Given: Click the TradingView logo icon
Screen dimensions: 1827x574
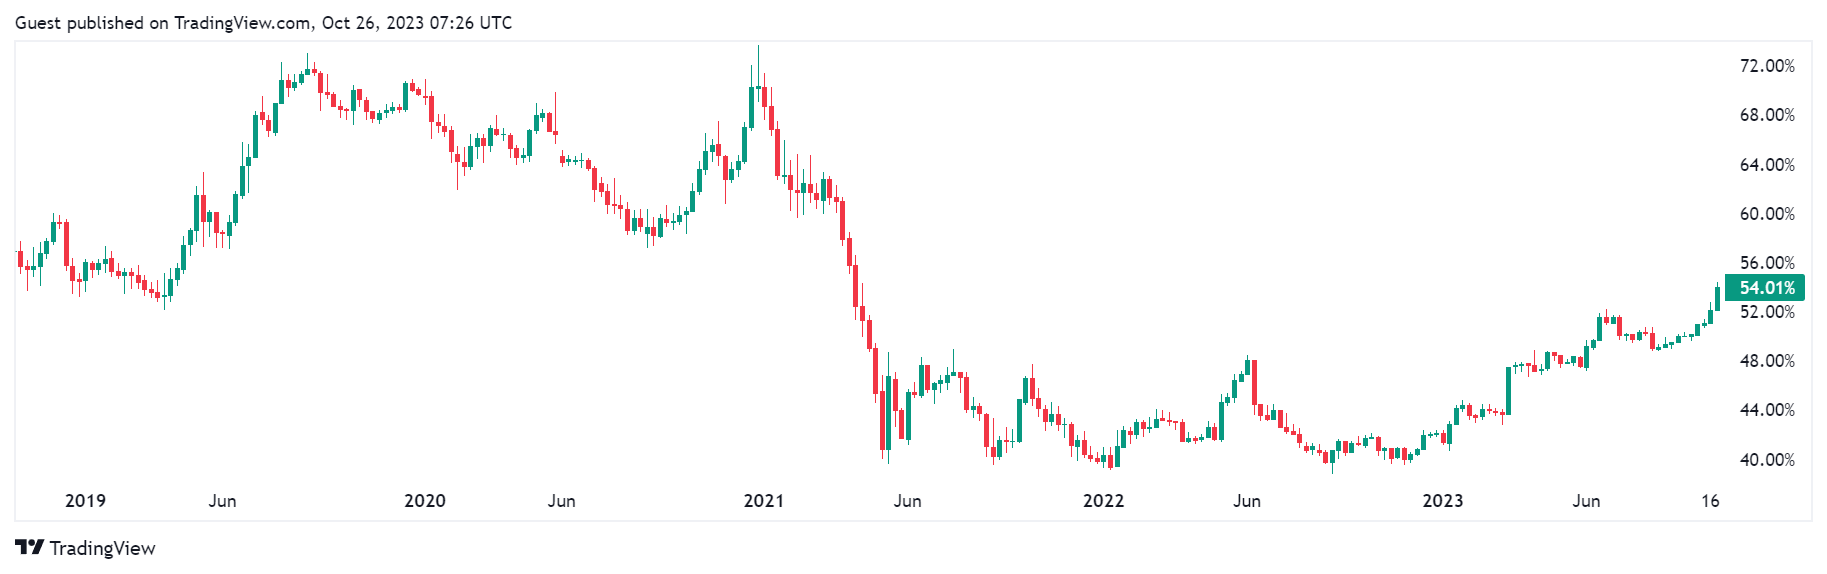Looking at the screenshot, I should [29, 547].
